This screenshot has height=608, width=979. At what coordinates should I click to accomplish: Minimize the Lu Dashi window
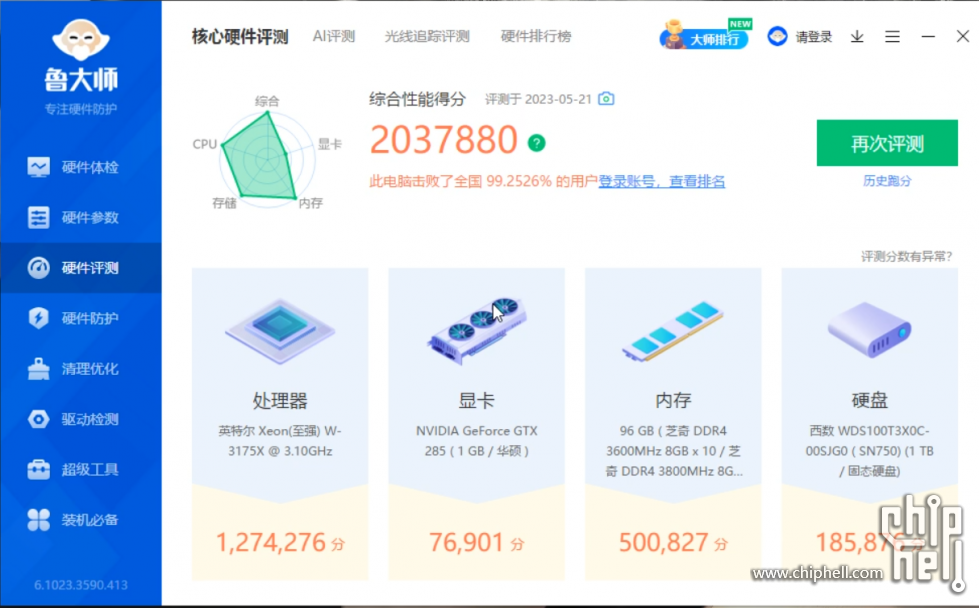pyautogui.click(x=928, y=37)
